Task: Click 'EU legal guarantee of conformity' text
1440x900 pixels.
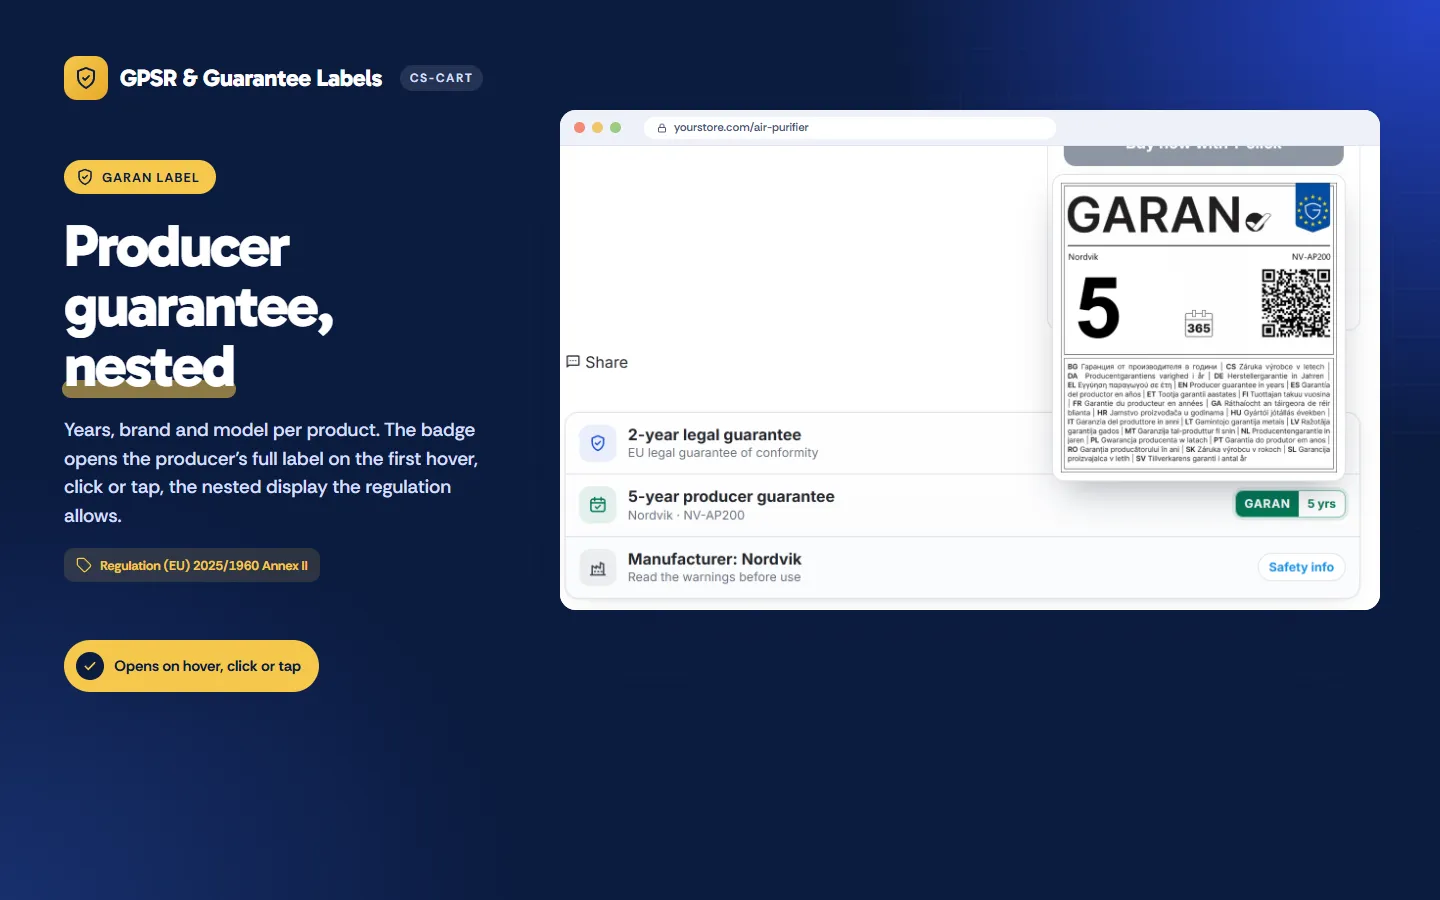Action: [x=723, y=453]
